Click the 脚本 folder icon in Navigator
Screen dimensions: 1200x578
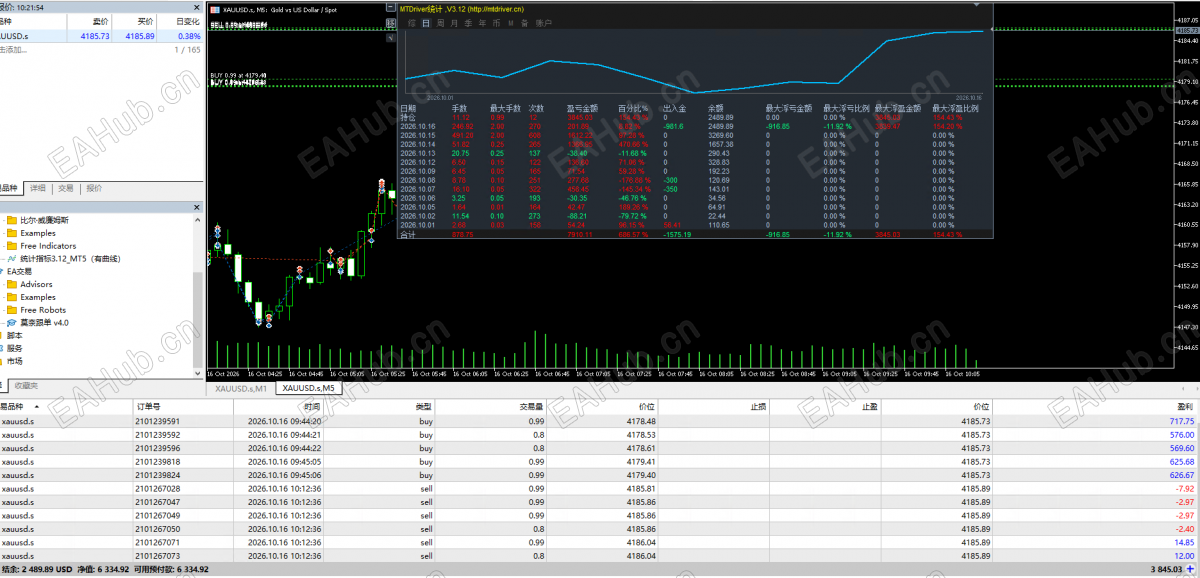(x=1, y=336)
